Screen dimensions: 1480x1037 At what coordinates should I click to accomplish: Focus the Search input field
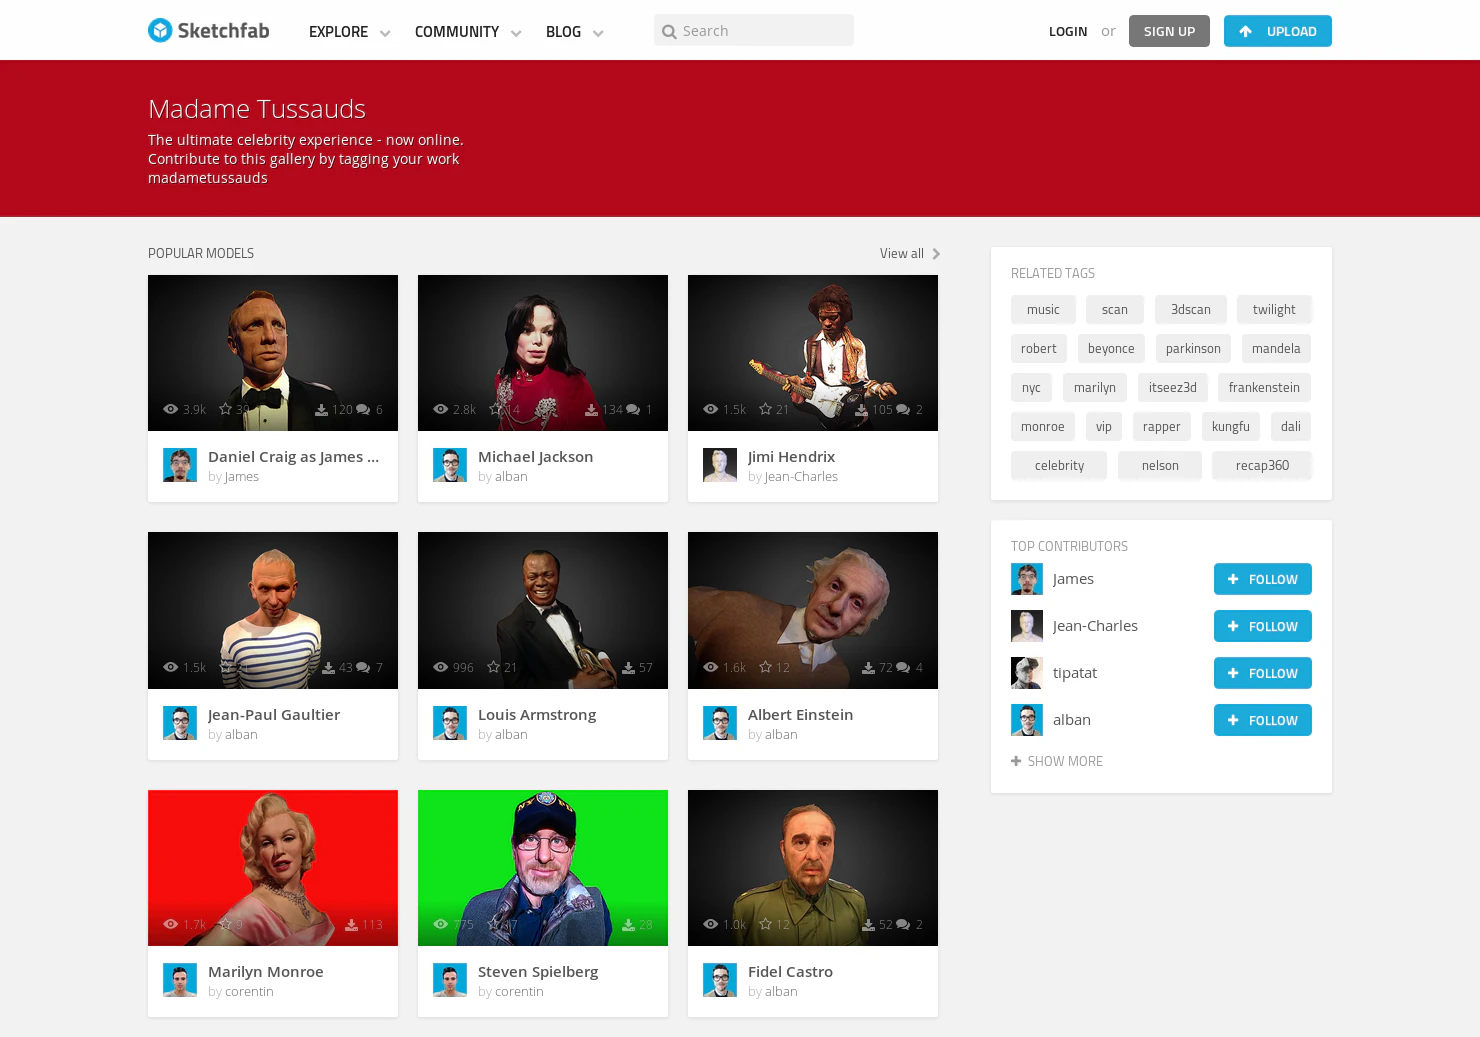click(754, 30)
